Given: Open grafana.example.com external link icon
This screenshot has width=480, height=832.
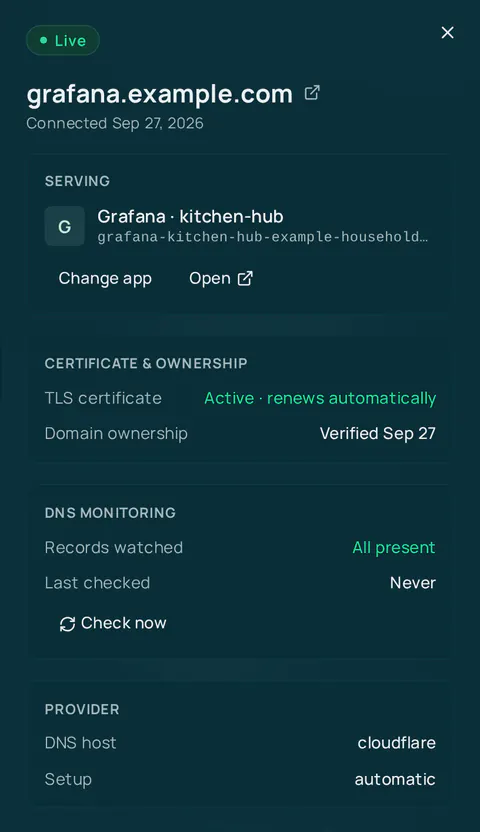Looking at the screenshot, I should 312,93.
